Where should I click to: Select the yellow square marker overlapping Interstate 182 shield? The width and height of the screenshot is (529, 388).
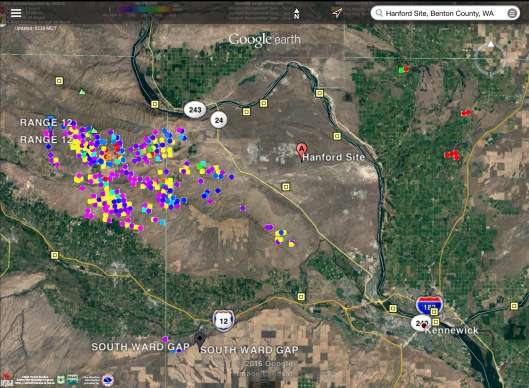[434, 311]
